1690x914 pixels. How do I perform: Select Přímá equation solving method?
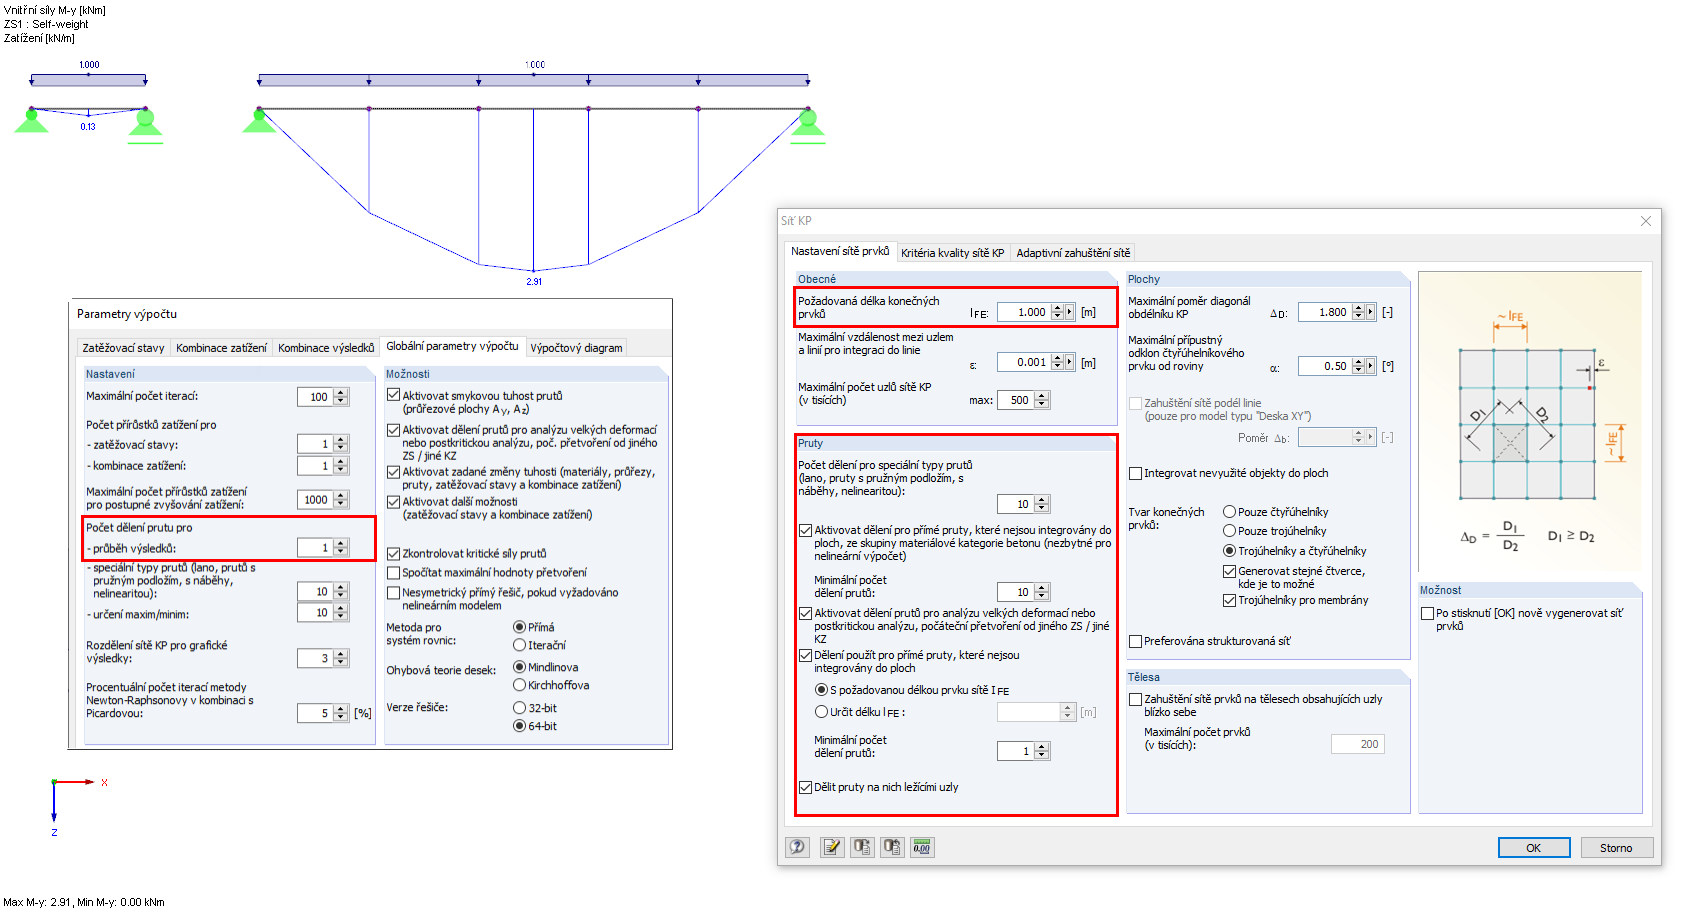520,627
